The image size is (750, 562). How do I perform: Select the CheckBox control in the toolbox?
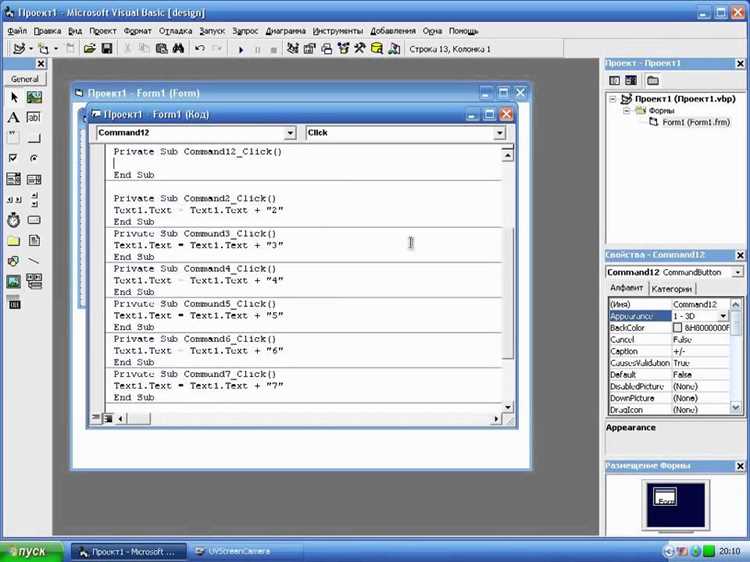point(14,158)
